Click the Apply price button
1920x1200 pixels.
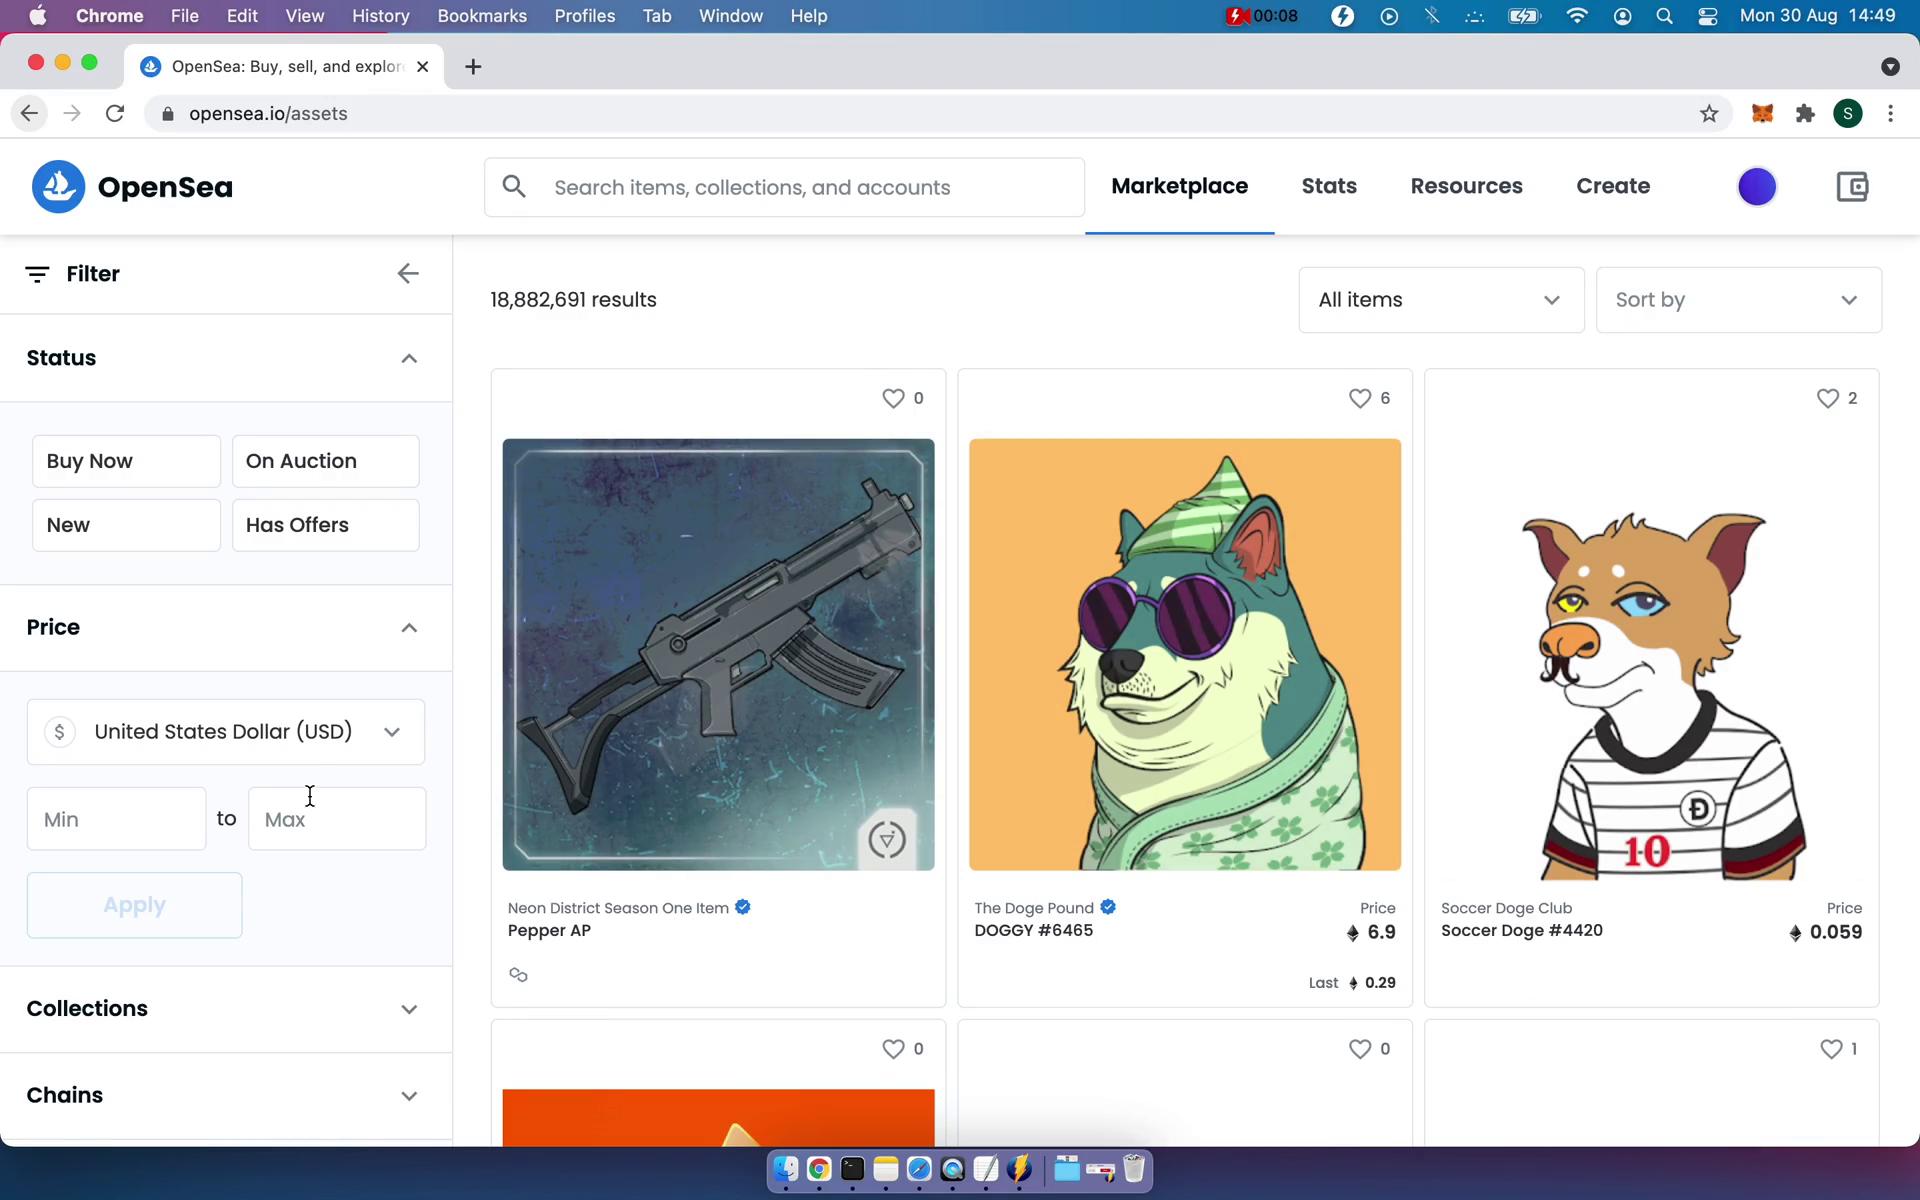tap(134, 904)
